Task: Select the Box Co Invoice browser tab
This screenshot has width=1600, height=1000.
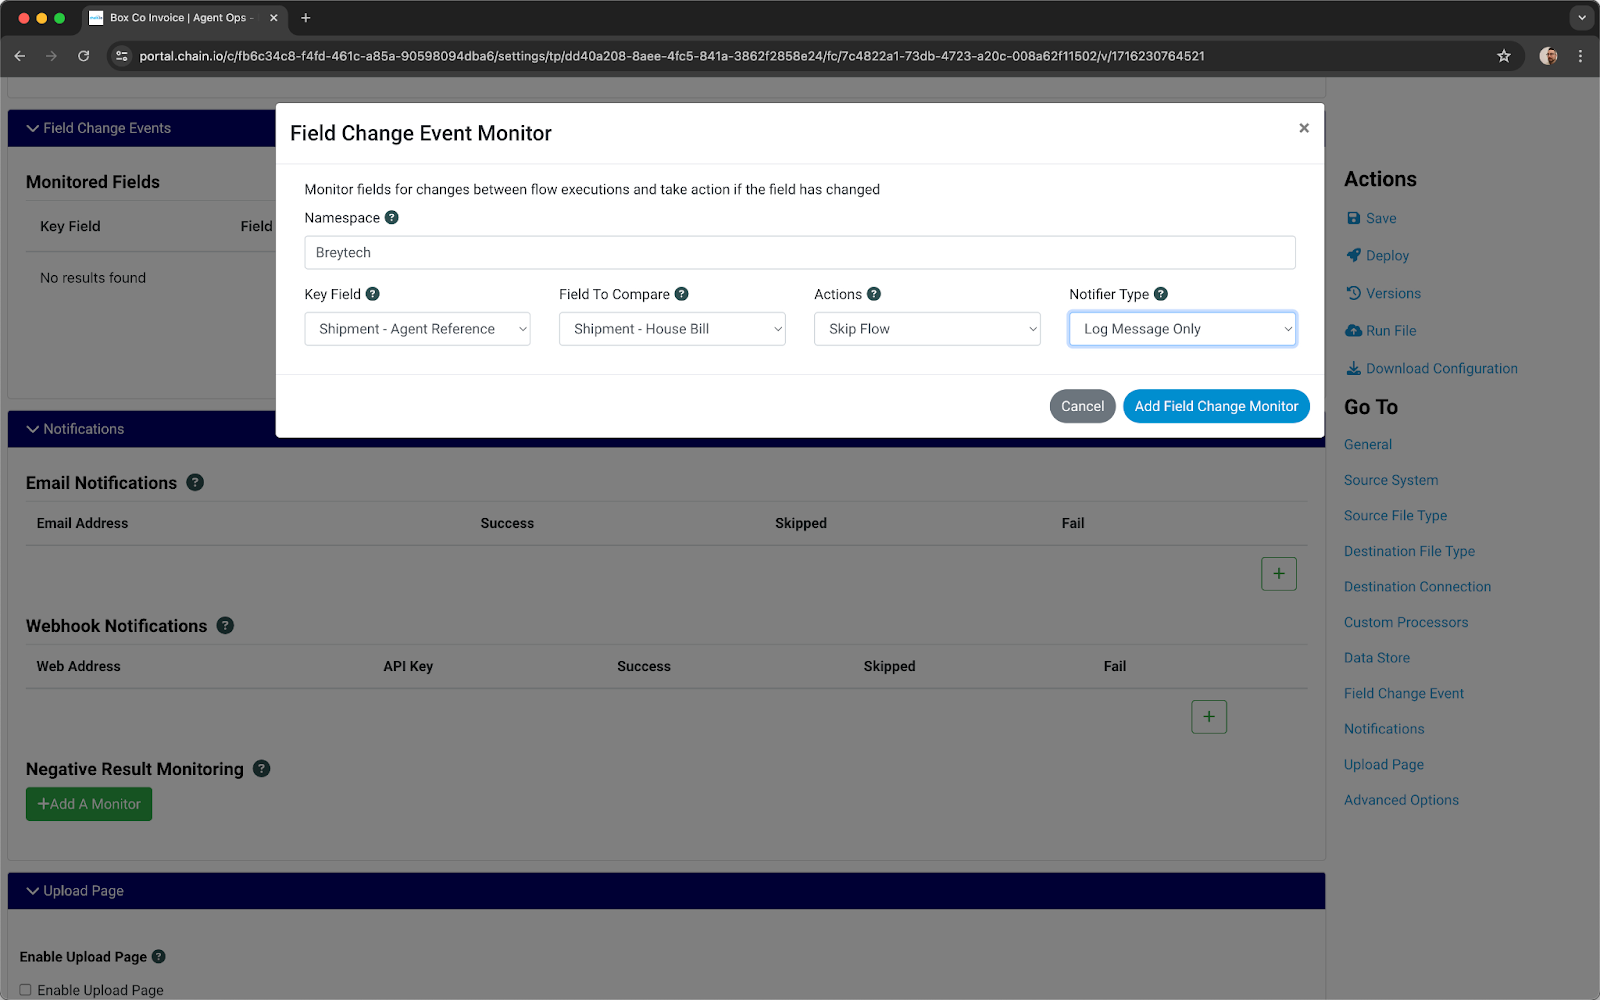Action: pos(185,18)
